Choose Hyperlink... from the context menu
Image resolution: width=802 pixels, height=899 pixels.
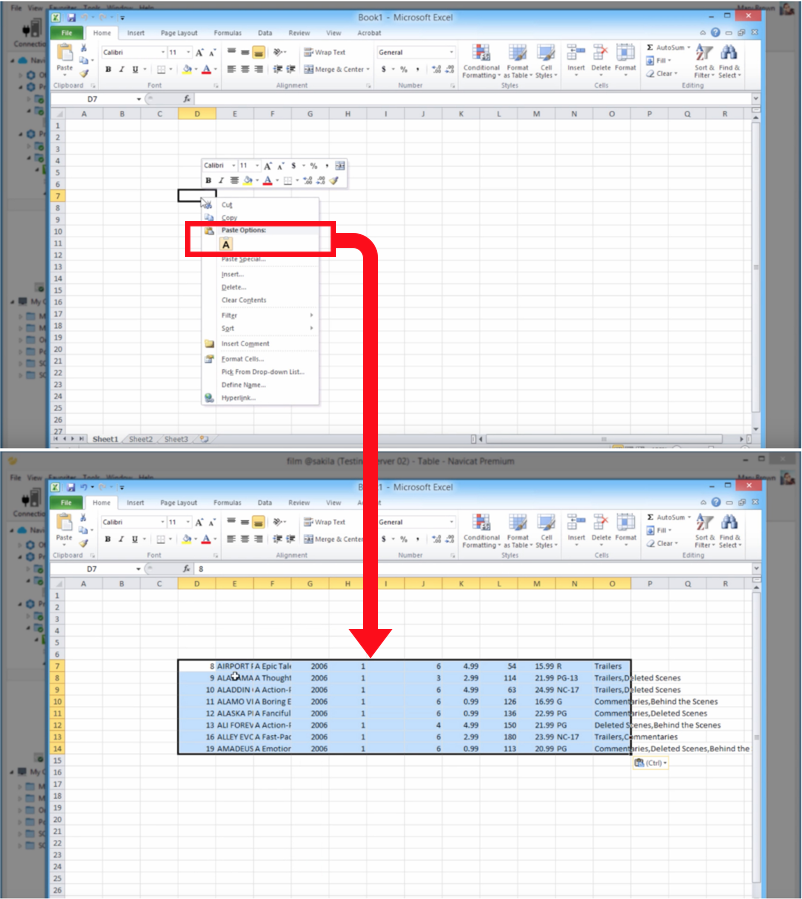238,398
